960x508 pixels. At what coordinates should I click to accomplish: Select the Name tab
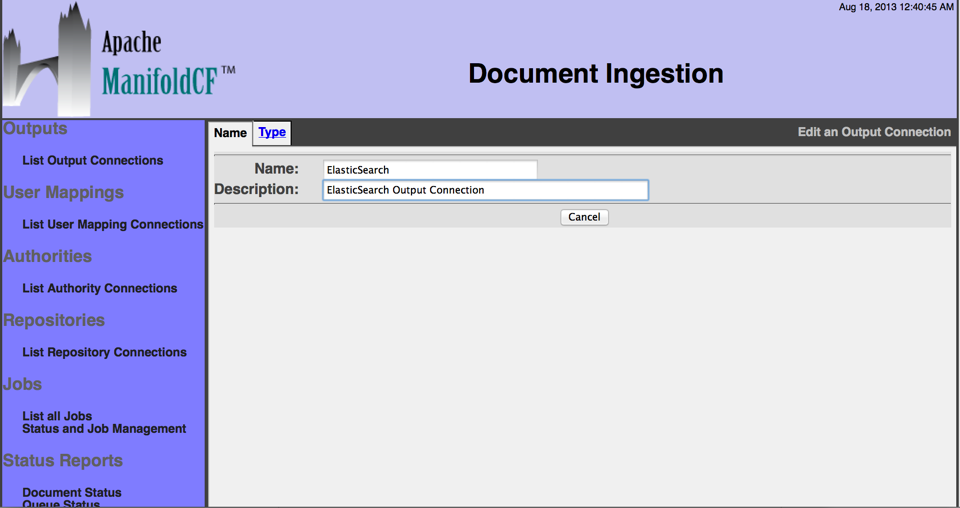[230, 133]
